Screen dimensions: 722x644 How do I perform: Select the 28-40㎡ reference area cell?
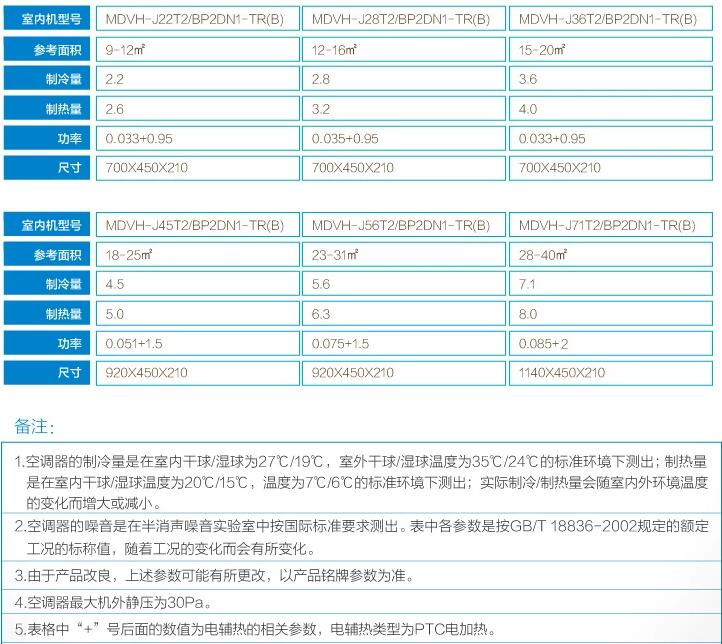611,254
